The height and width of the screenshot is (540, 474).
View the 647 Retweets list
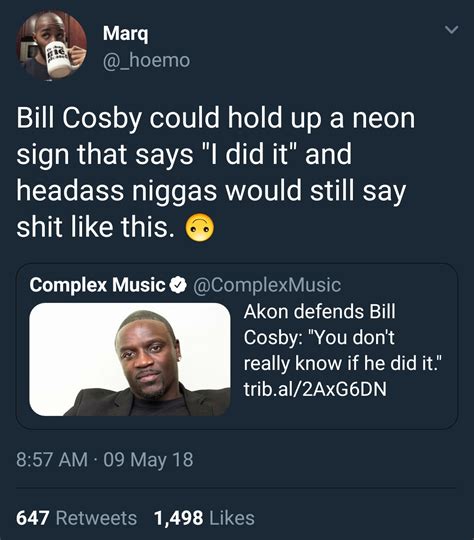tap(76, 518)
